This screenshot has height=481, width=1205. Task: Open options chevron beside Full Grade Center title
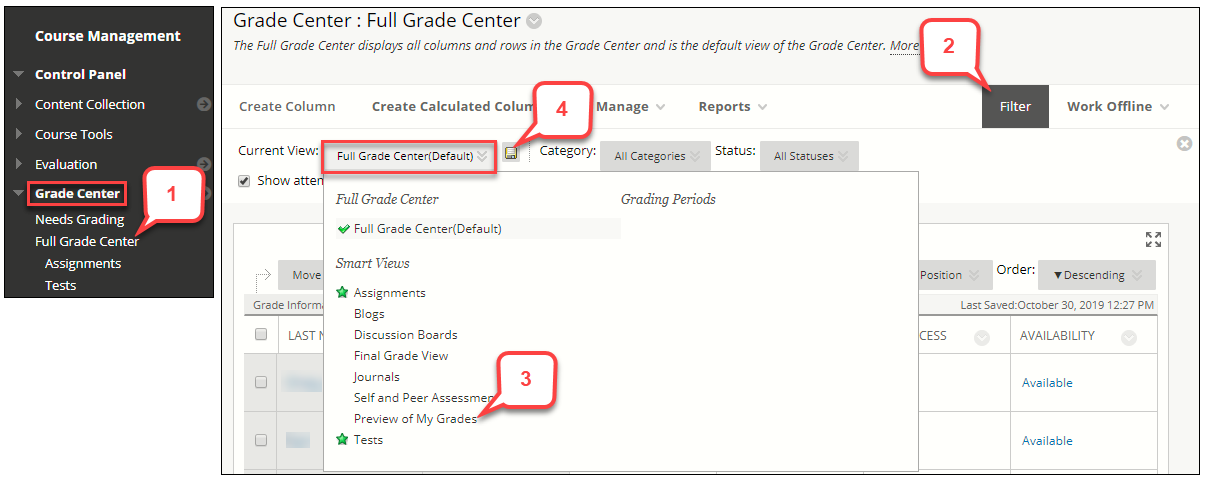tap(534, 21)
